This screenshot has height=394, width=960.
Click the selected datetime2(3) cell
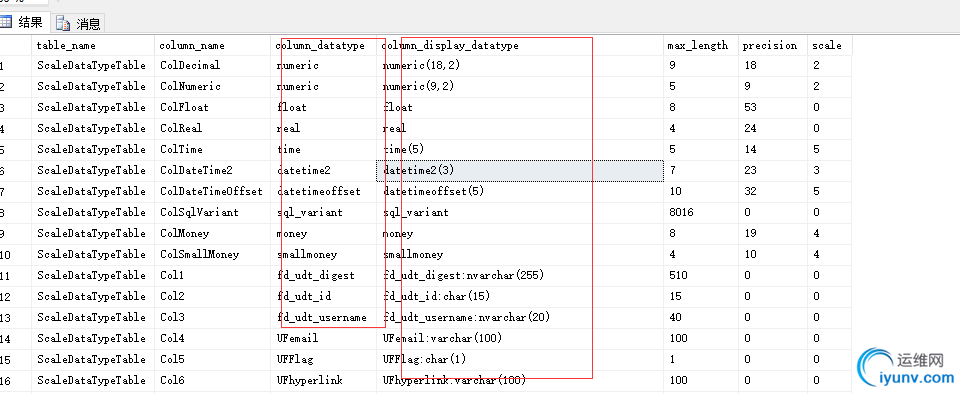click(520, 170)
